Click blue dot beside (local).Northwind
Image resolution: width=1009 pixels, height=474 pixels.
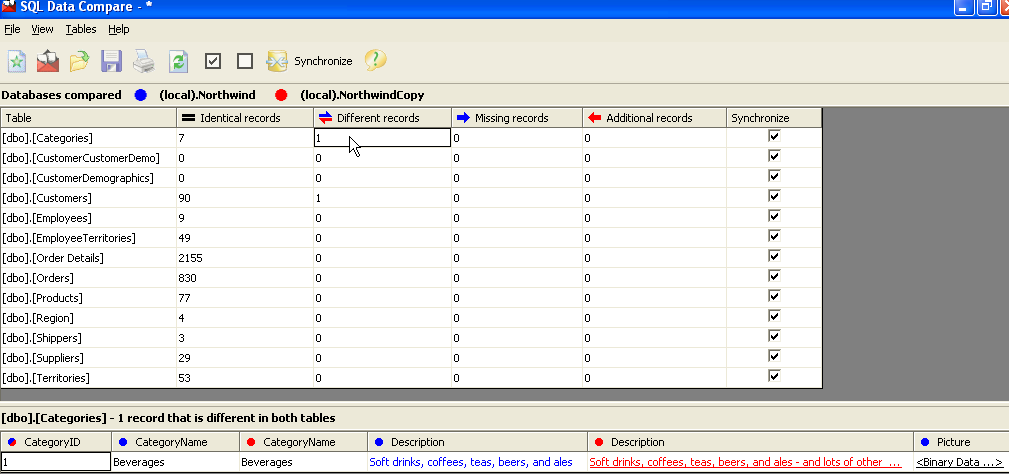(x=141, y=95)
